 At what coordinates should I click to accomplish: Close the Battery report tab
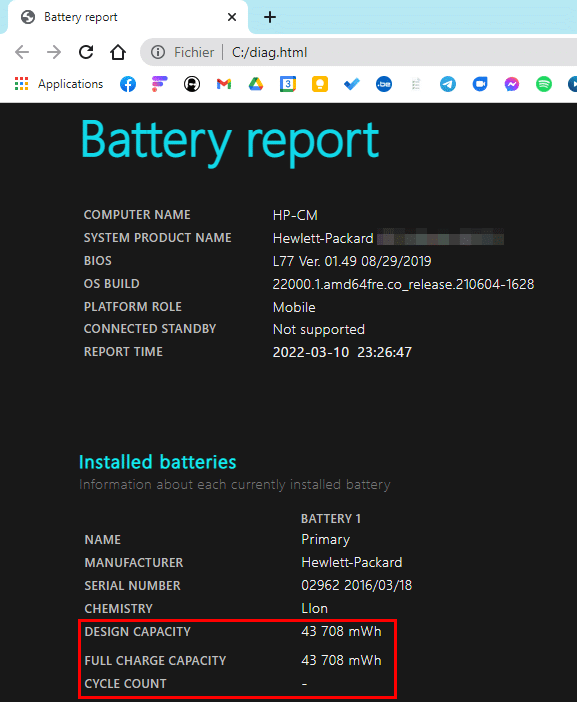[232, 17]
